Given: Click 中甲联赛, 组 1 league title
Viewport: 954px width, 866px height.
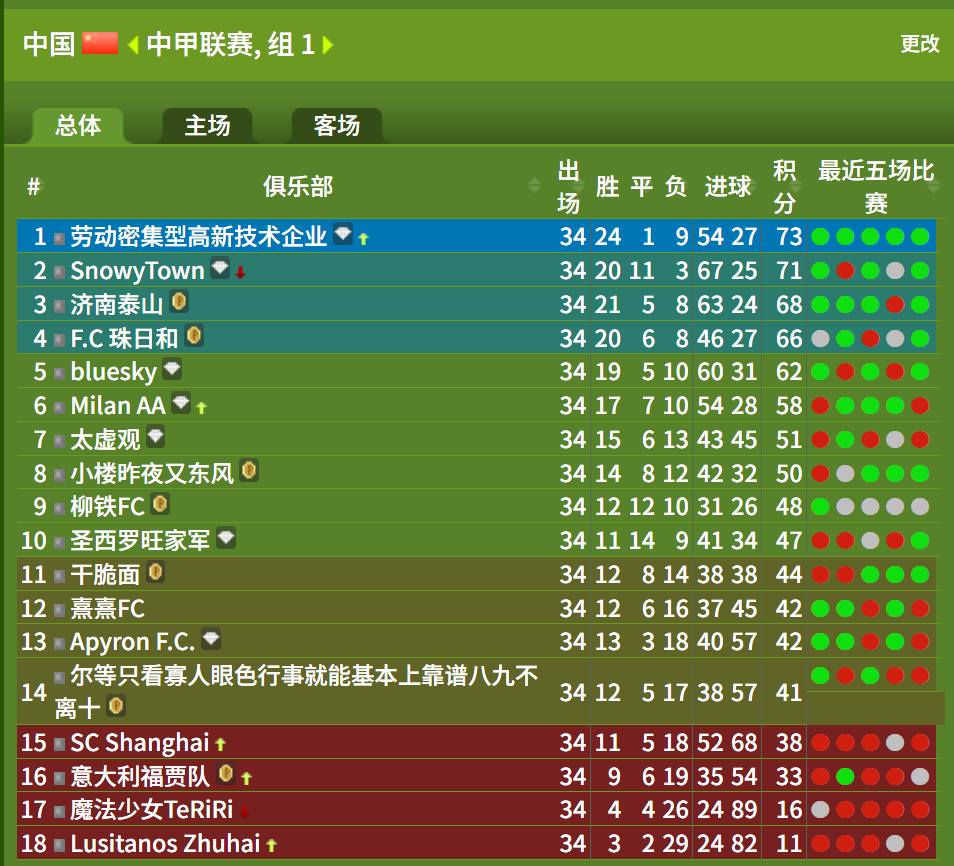Looking at the screenshot, I should tap(231, 44).
